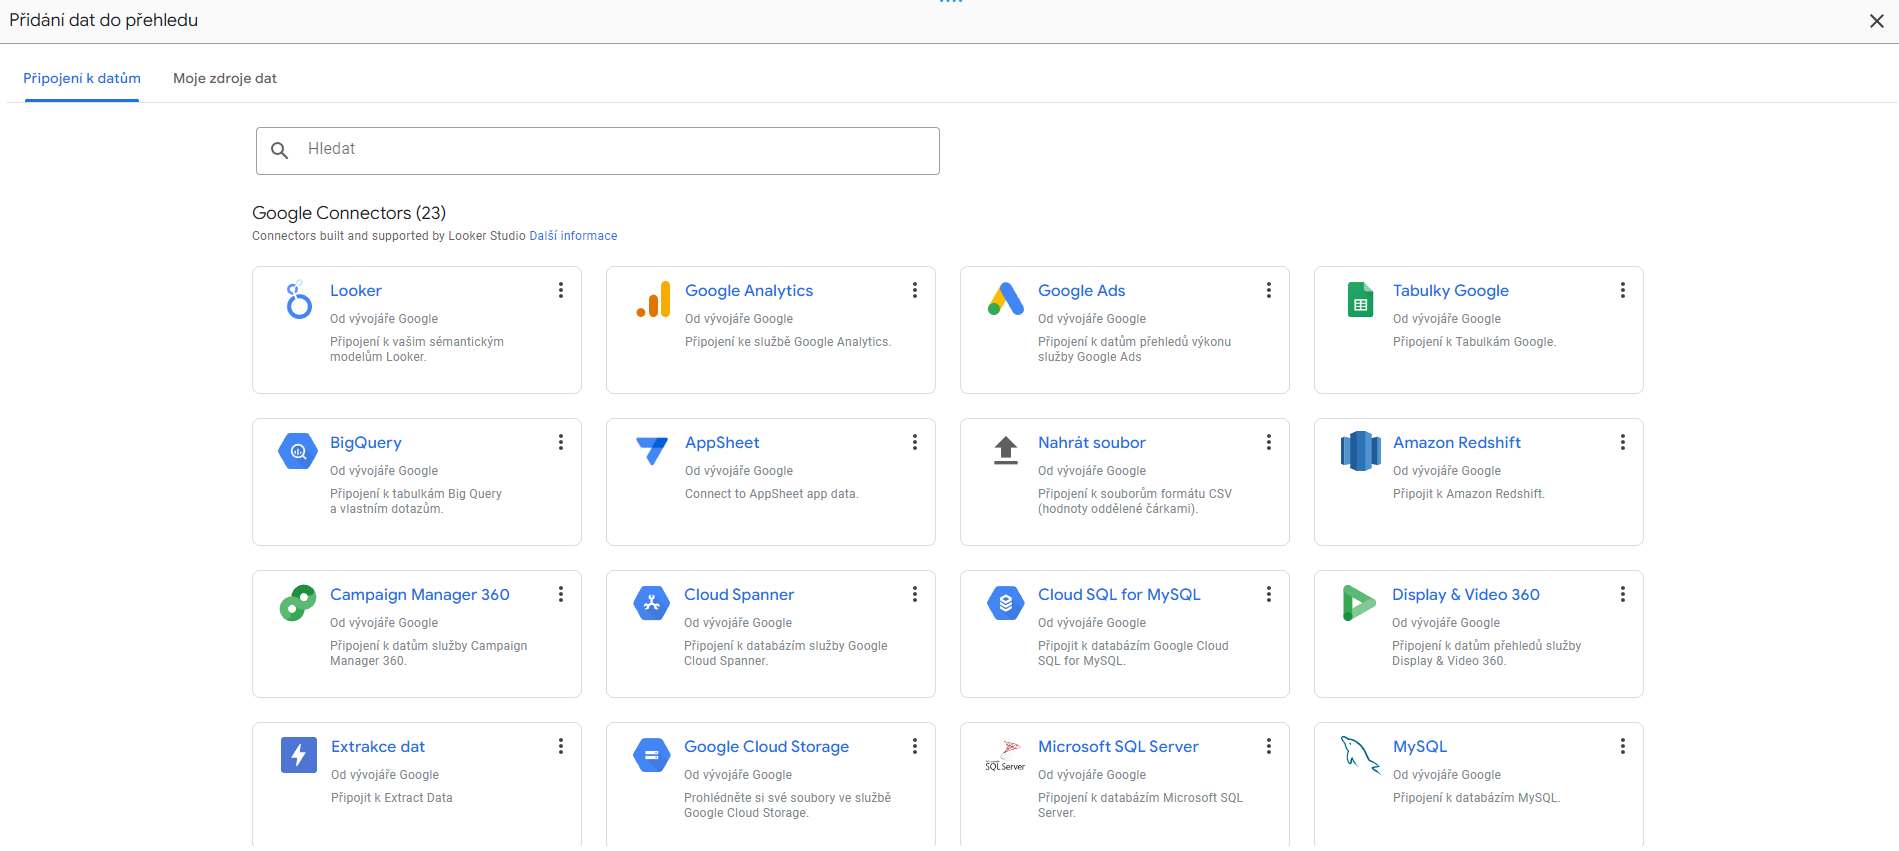
Task: Select the Amazon Redshift title
Action: click(1457, 442)
